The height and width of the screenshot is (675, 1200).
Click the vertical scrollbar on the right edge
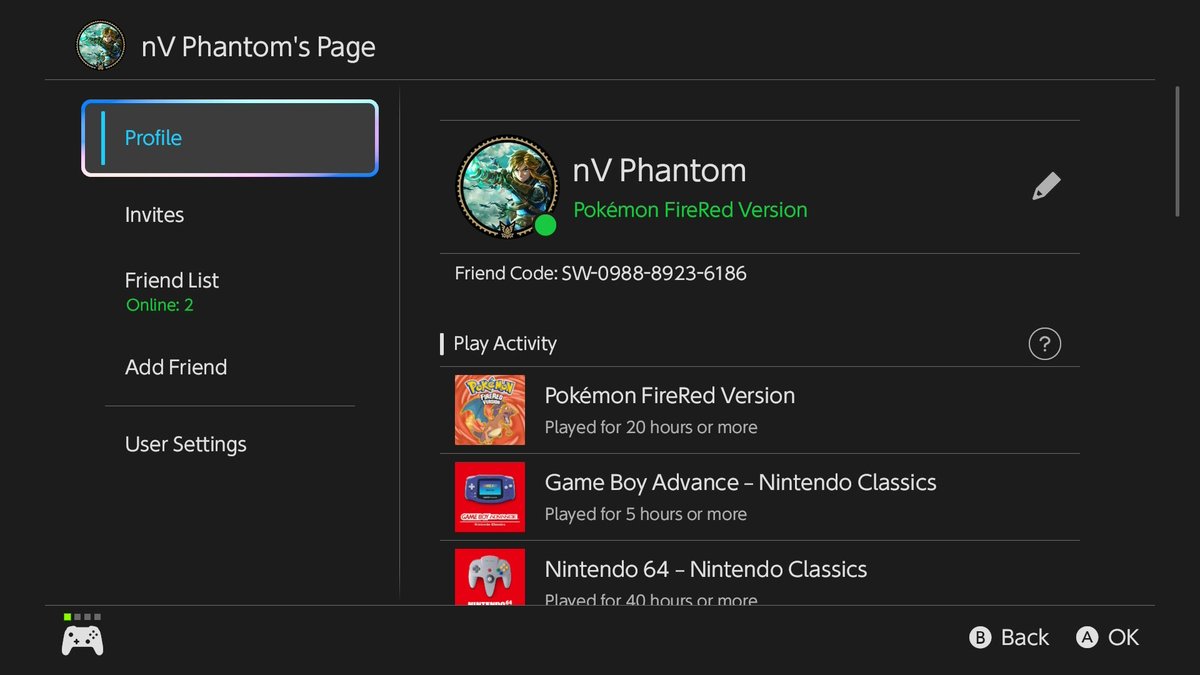1178,150
